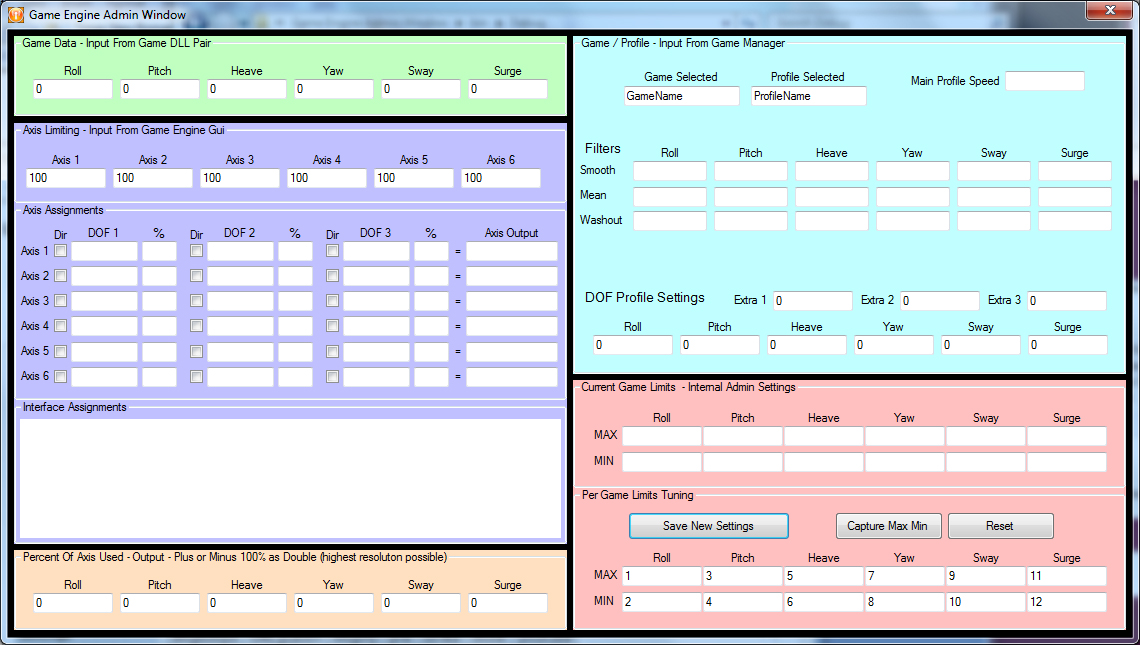Select the Game Data Surge input field
The height and width of the screenshot is (645, 1140).
coord(507,89)
